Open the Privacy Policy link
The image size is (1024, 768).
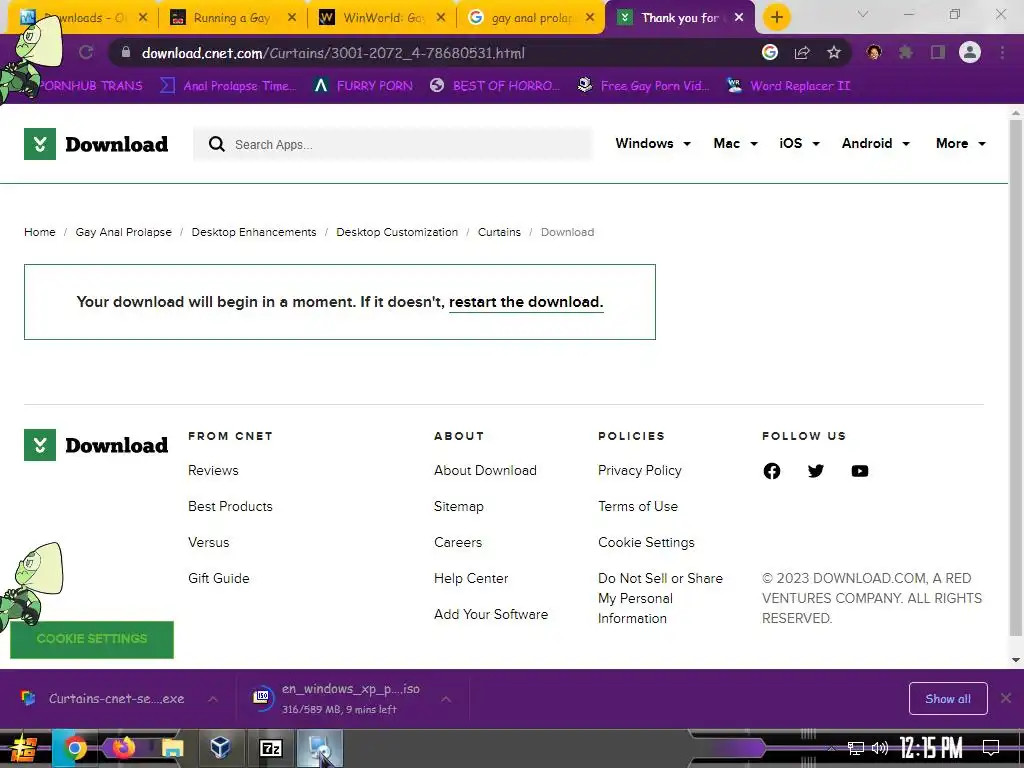pyautogui.click(x=639, y=470)
